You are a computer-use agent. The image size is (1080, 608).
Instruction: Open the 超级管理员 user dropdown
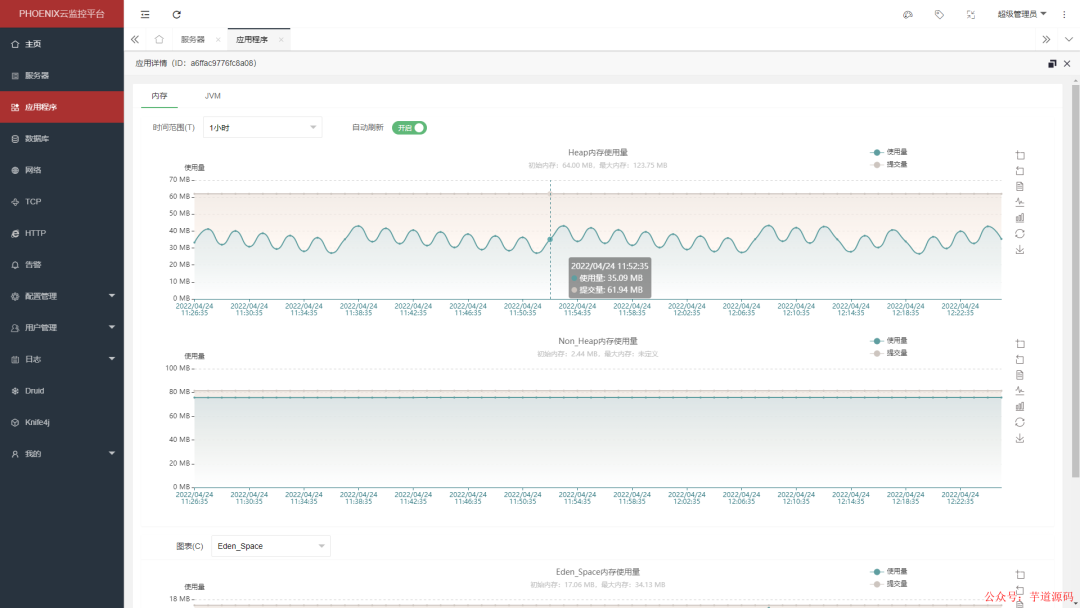tap(1022, 14)
